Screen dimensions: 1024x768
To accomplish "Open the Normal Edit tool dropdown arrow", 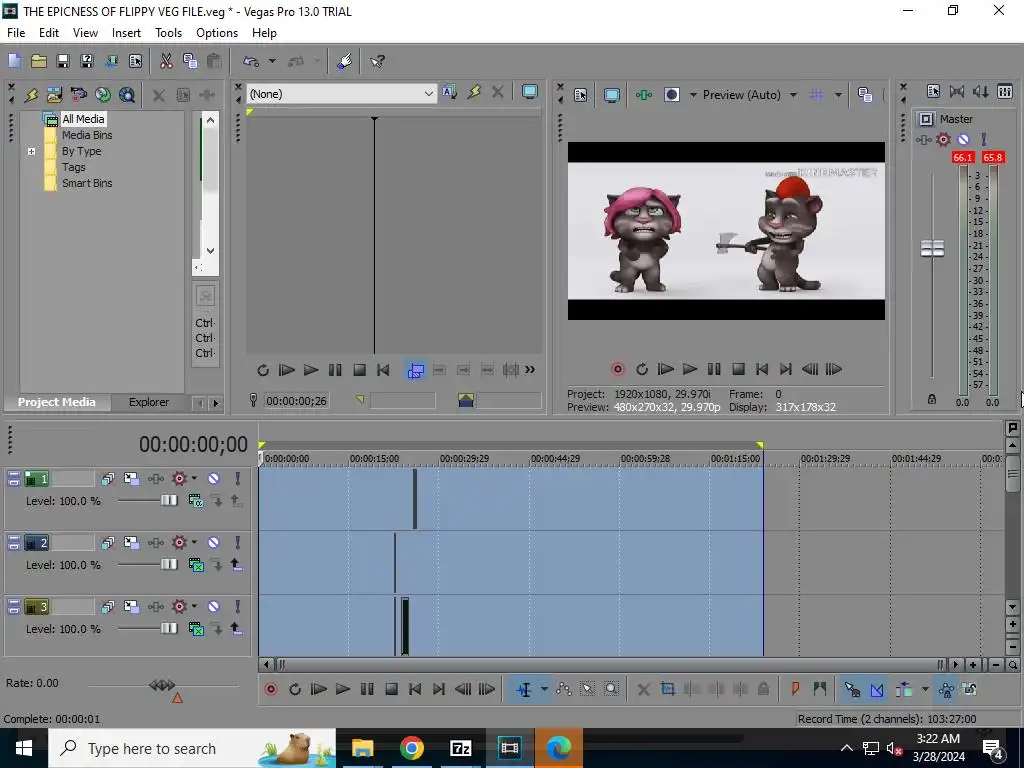I will click(544, 689).
